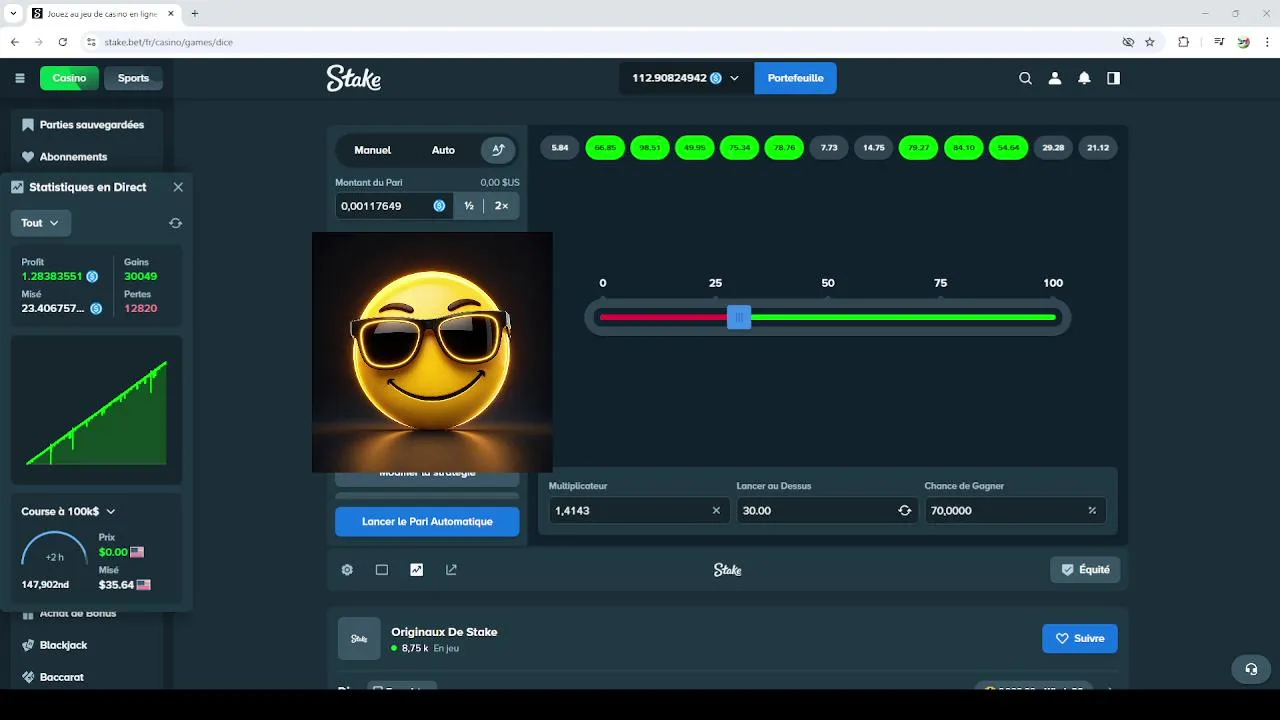Click the dice slider handle
Viewport: 1280px width, 720px height.
click(x=739, y=318)
